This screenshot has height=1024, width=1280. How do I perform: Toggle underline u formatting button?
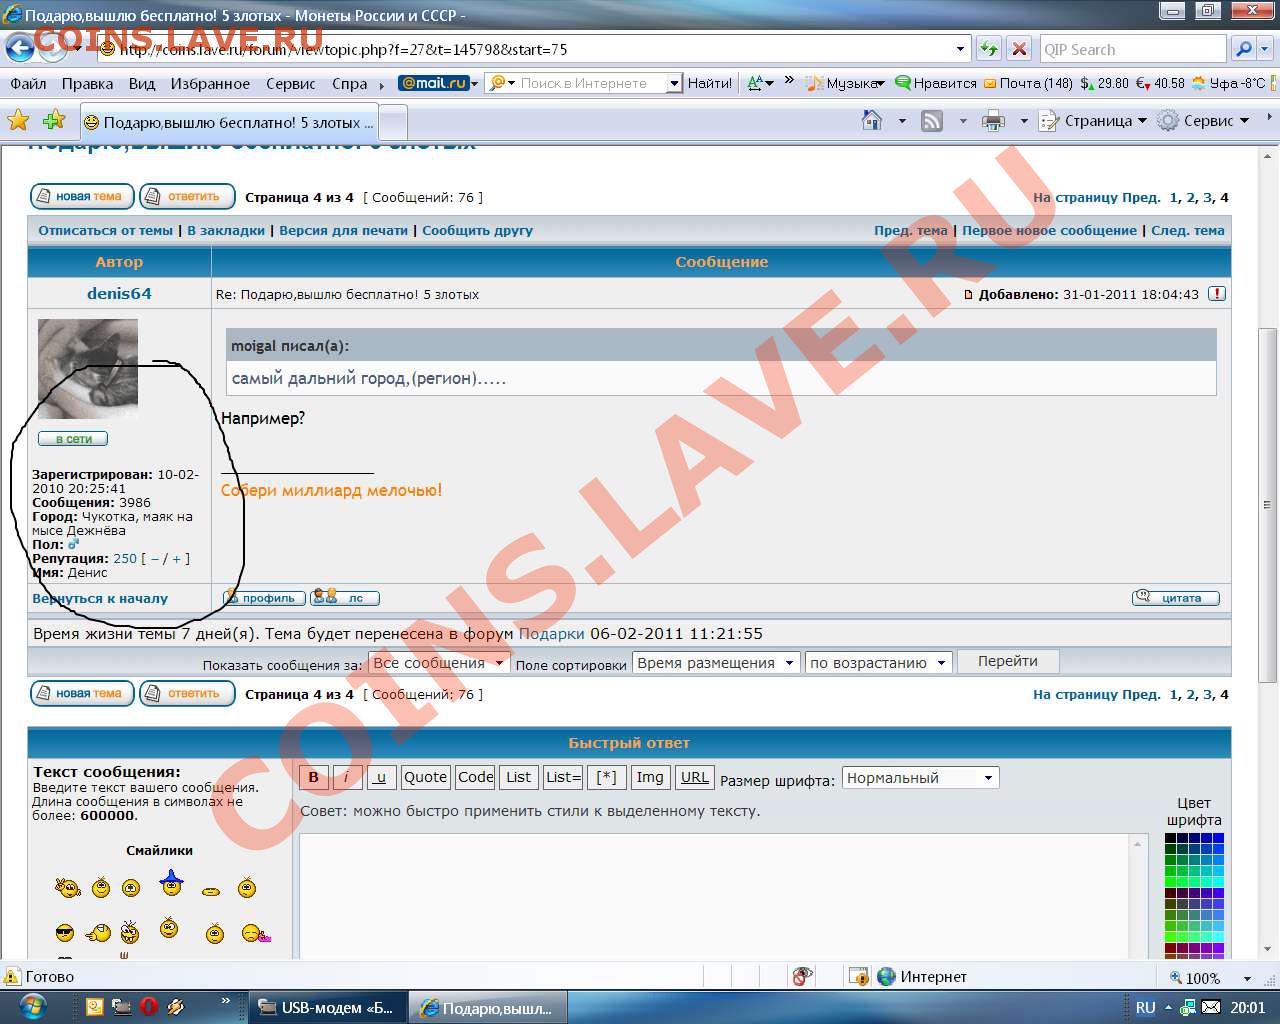[381, 777]
